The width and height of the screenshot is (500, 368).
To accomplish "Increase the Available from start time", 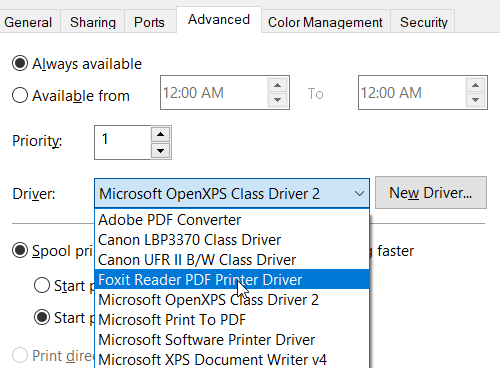I will (278, 85).
